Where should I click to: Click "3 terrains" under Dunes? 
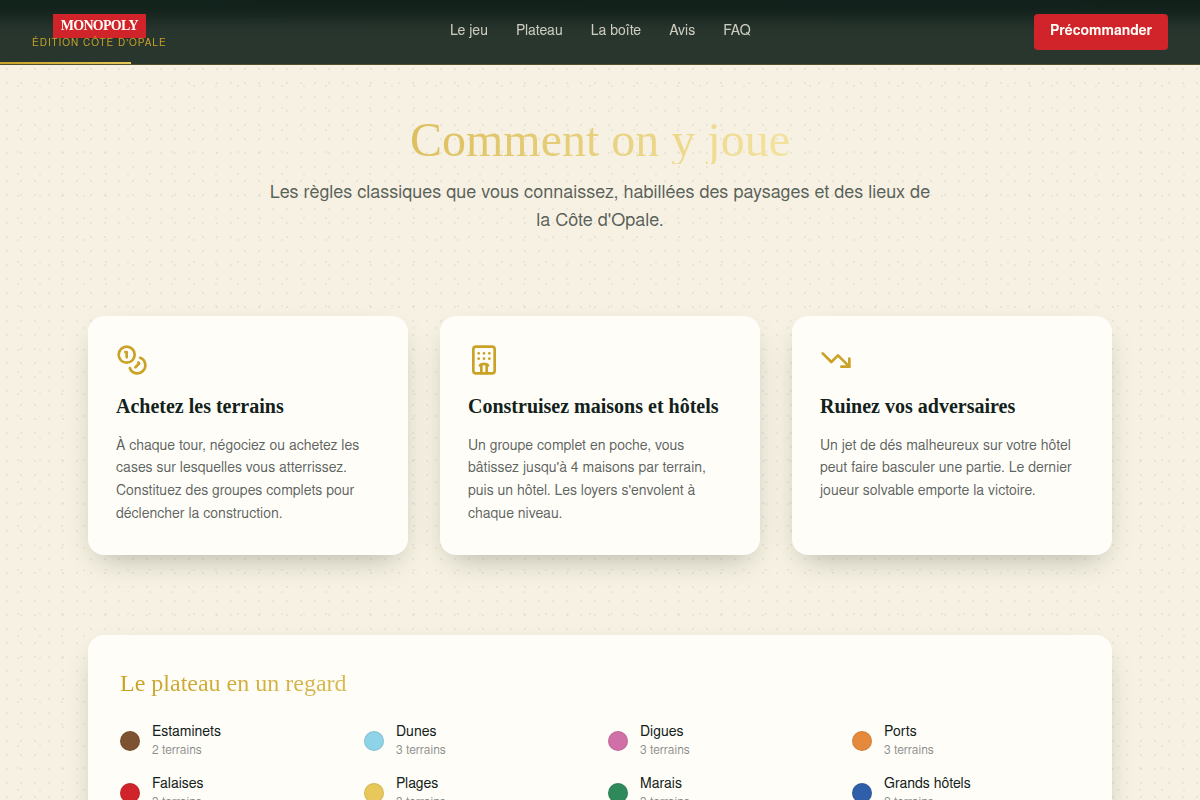pyautogui.click(x=421, y=750)
